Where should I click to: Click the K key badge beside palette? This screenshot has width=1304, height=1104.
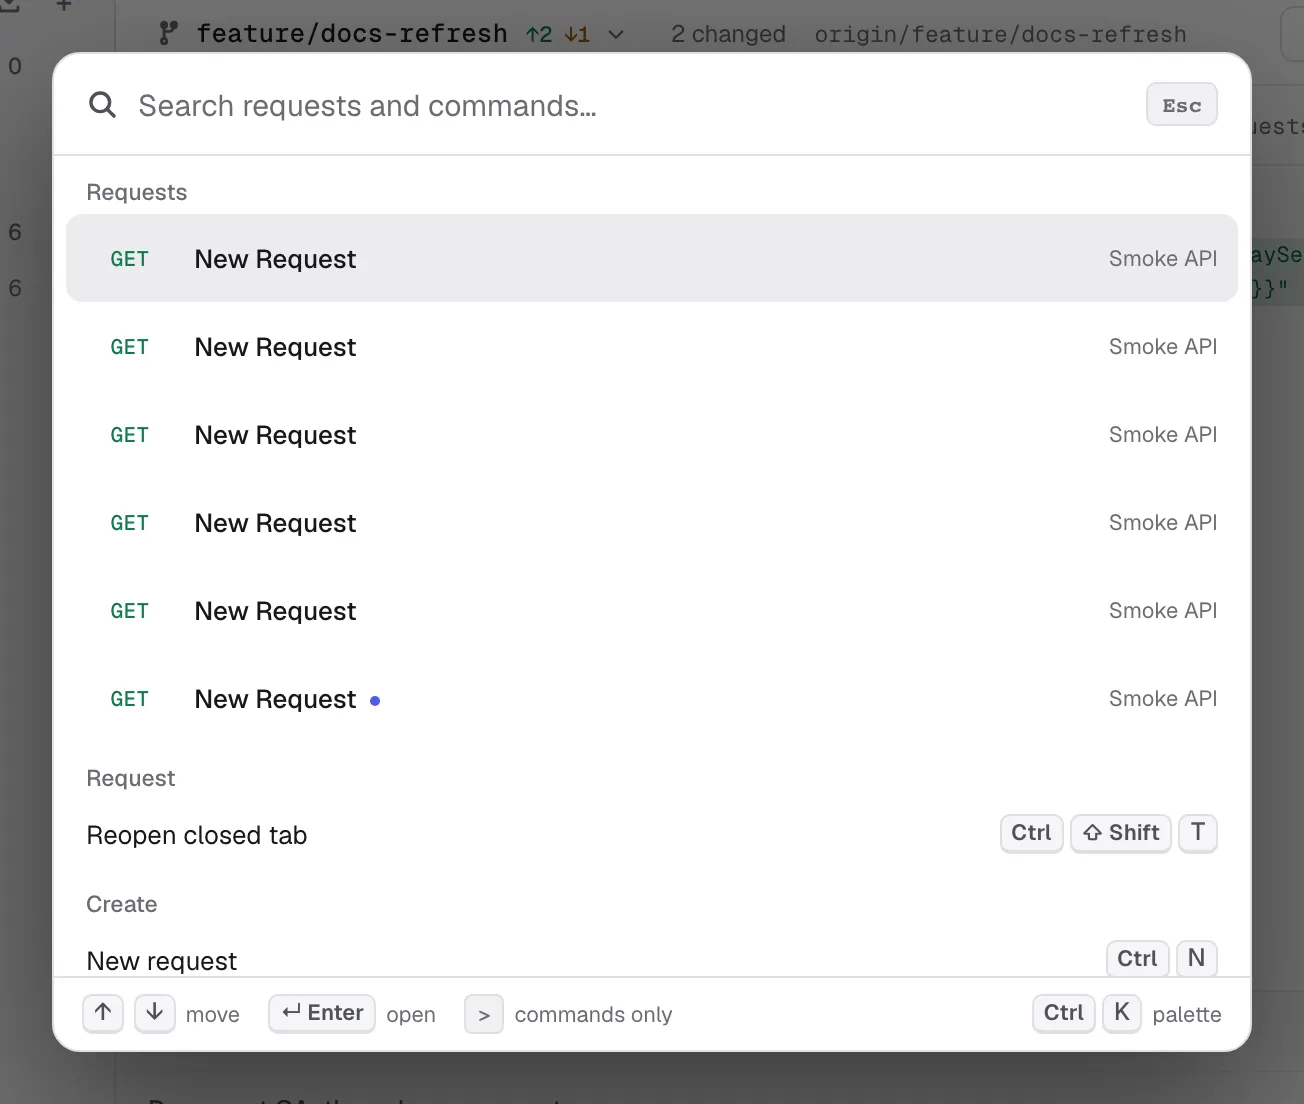pyautogui.click(x=1122, y=1013)
